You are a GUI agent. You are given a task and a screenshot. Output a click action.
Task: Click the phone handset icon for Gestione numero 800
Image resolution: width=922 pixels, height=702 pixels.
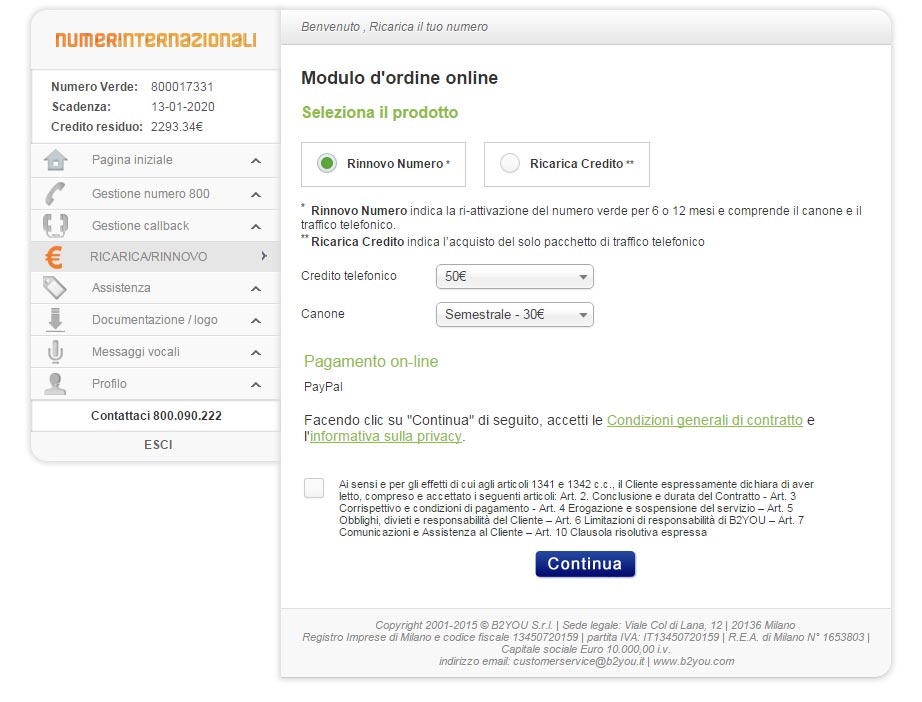tap(55, 193)
